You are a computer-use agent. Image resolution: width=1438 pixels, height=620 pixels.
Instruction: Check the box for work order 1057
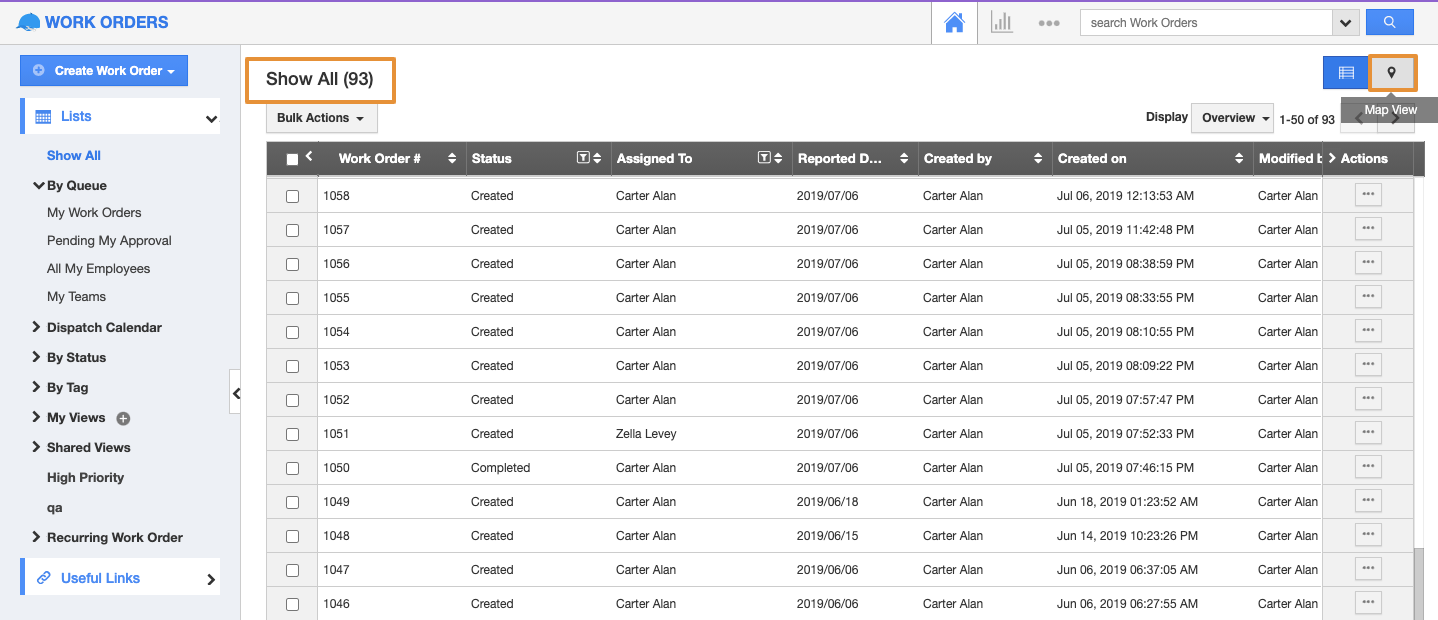tap(293, 230)
